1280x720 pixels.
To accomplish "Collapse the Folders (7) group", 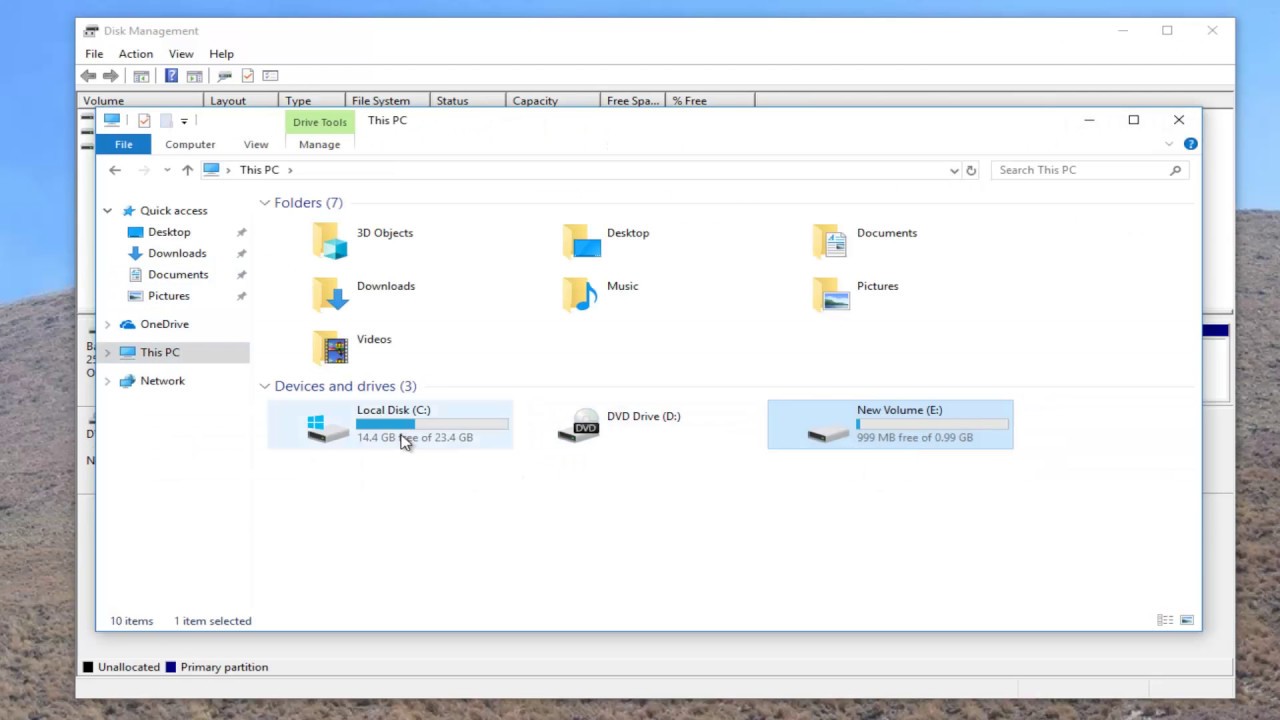I will [265, 203].
